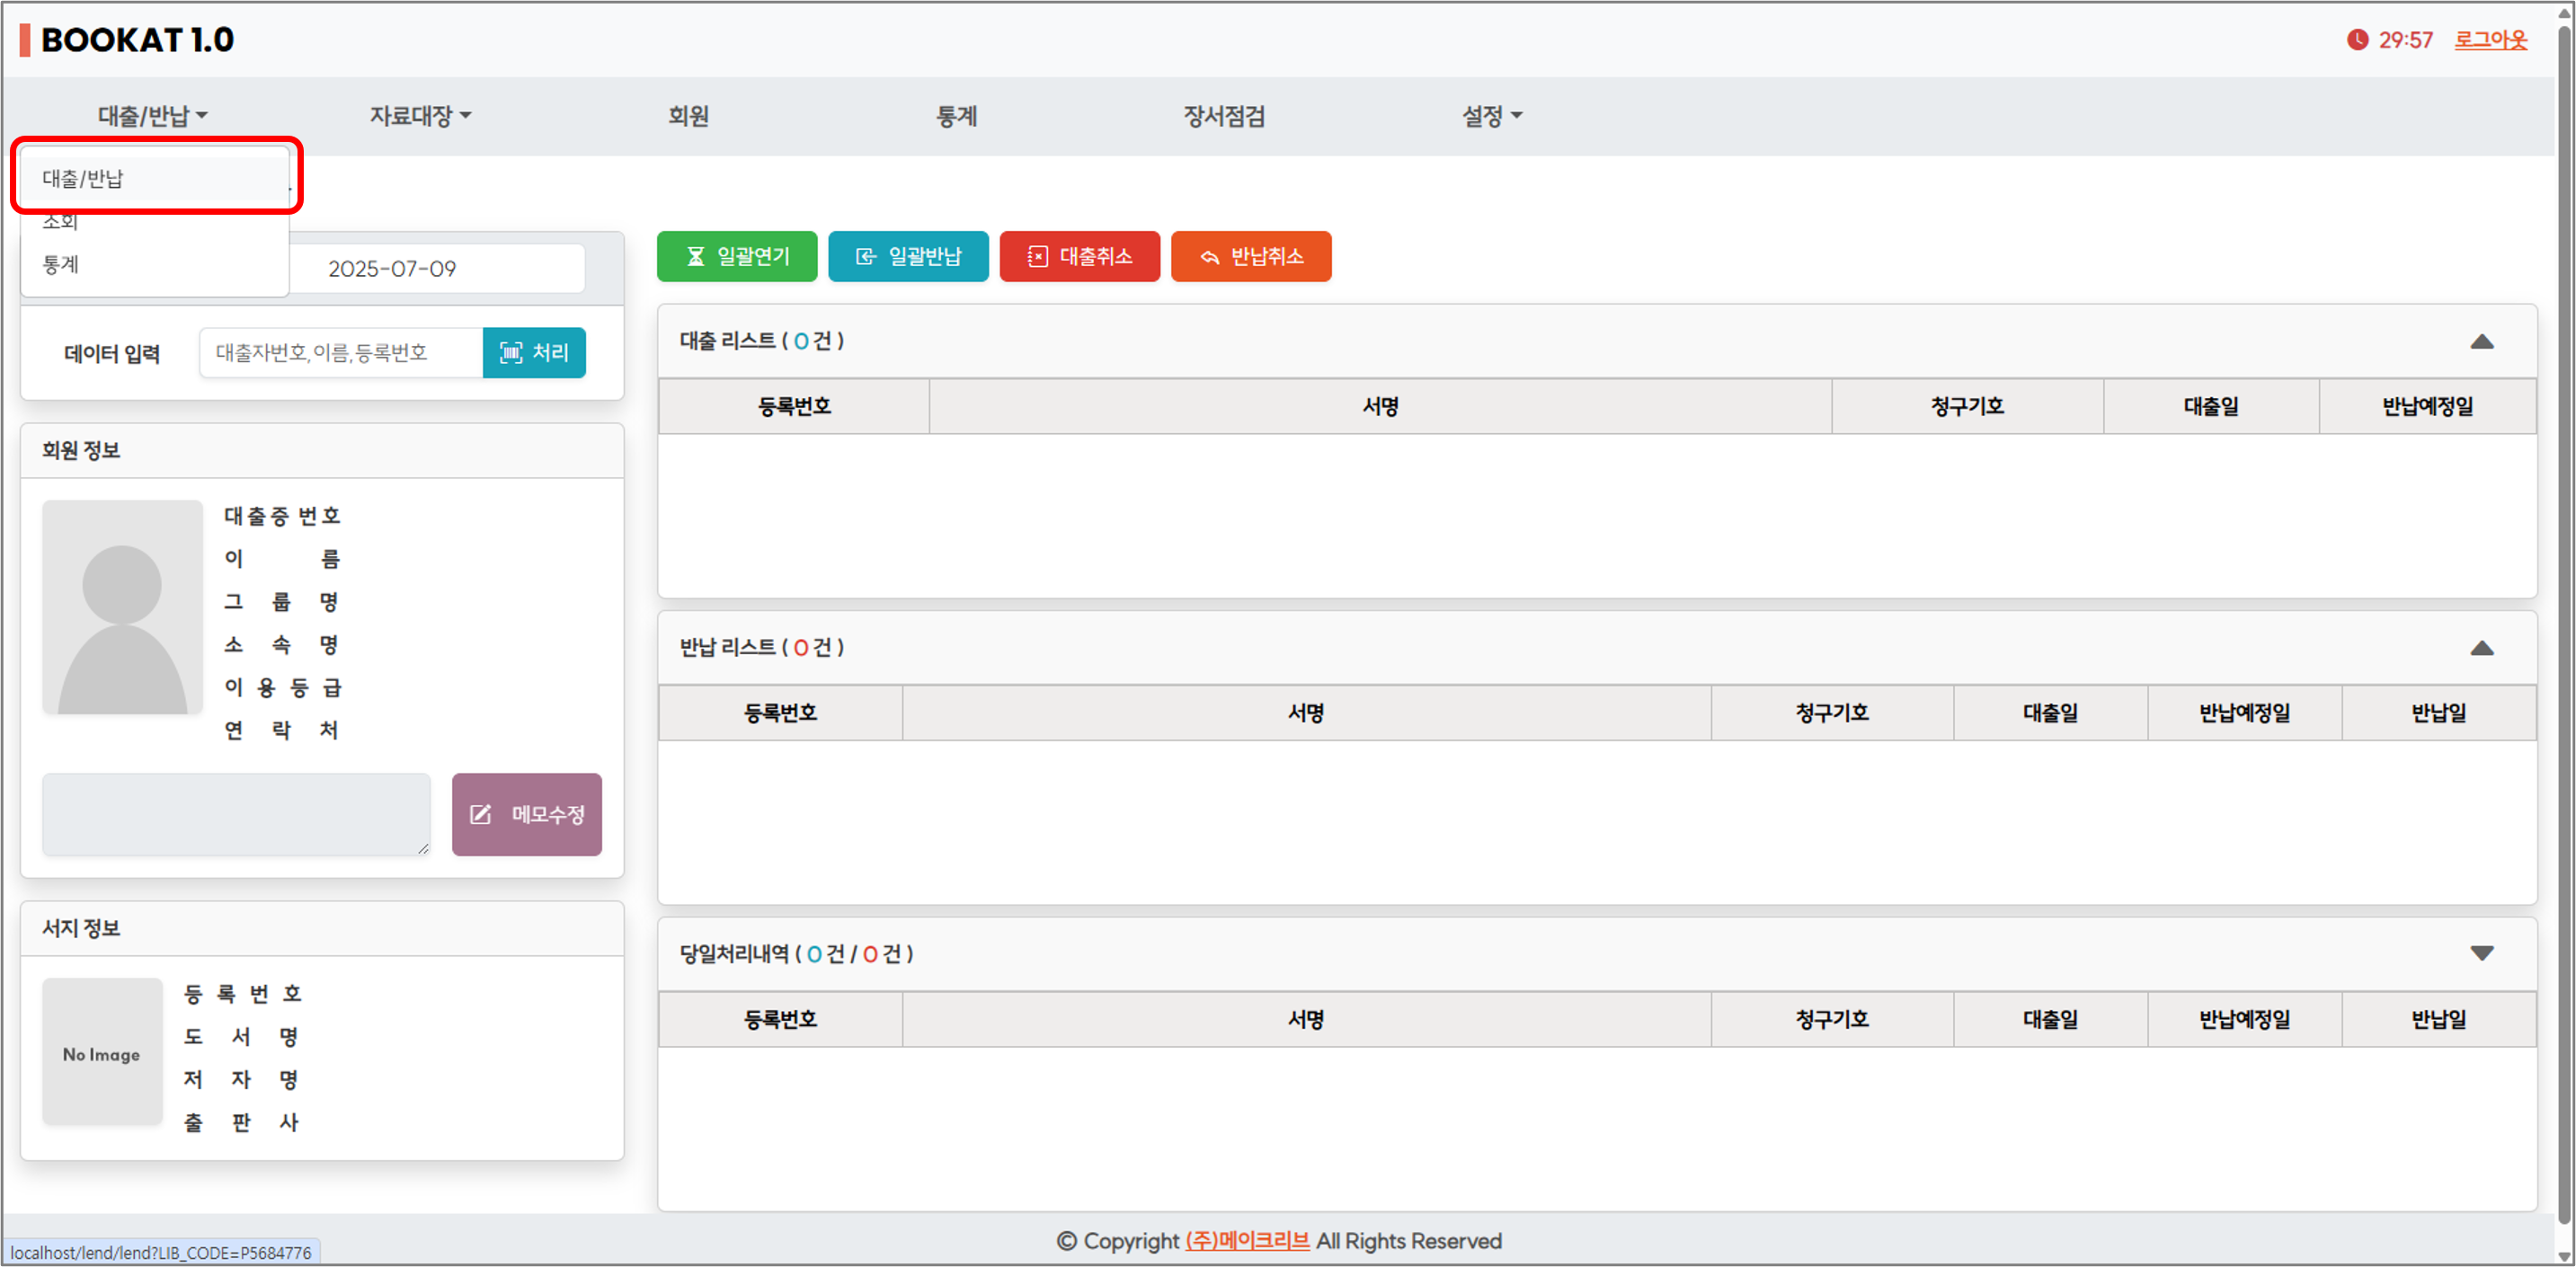This screenshot has height=1267, width=2576.
Task: Click the return icon on 일괄반납
Action: coord(866,257)
